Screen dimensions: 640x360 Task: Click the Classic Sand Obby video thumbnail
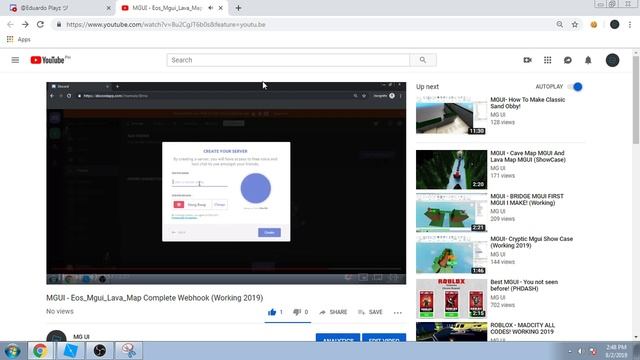tap(451, 116)
